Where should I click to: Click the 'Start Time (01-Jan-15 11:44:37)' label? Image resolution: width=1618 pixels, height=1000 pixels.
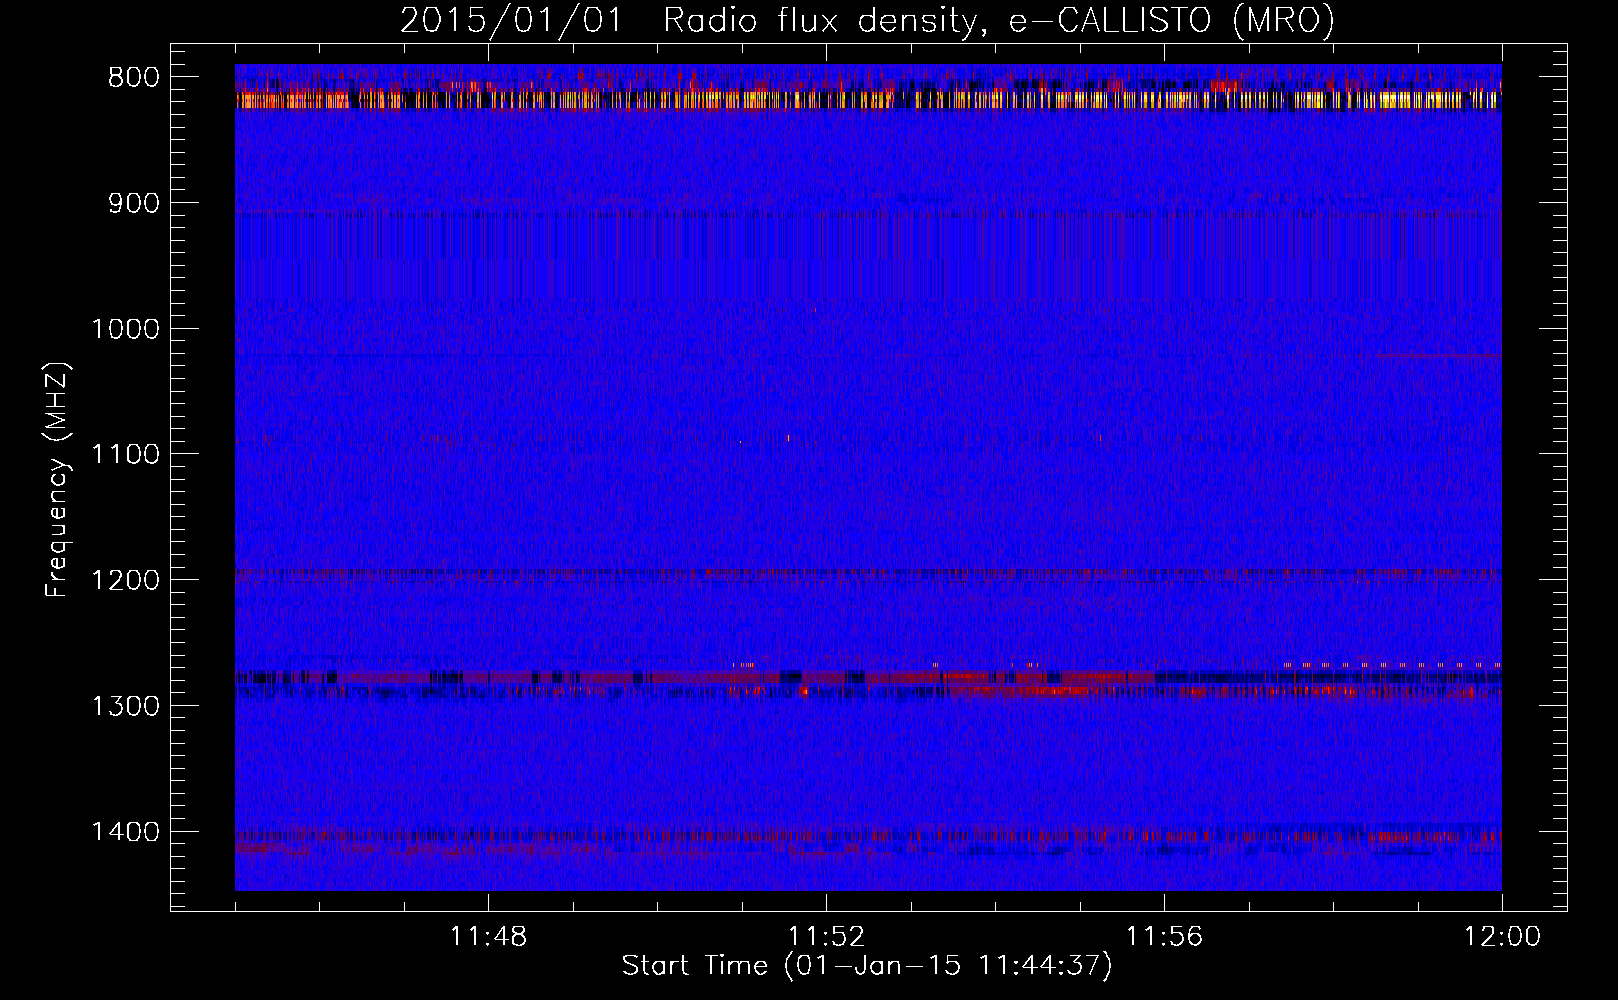(867, 966)
